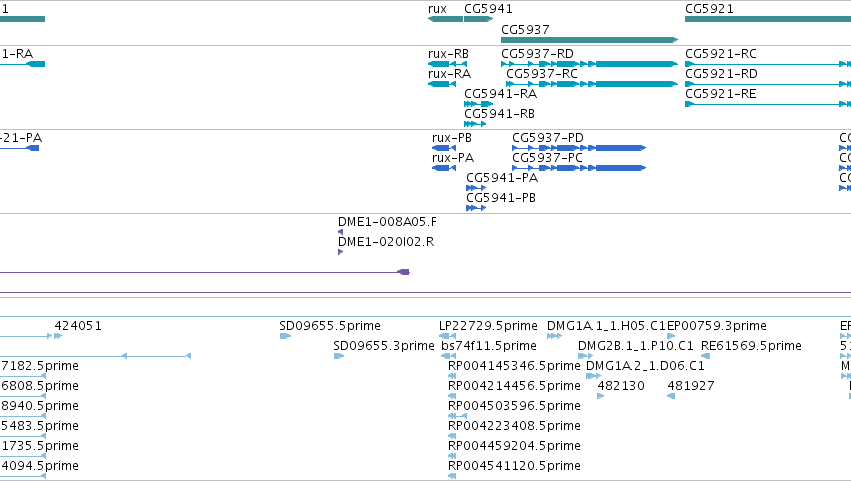Click the RP004145346.5prime EST arrow

[x=452, y=376]
